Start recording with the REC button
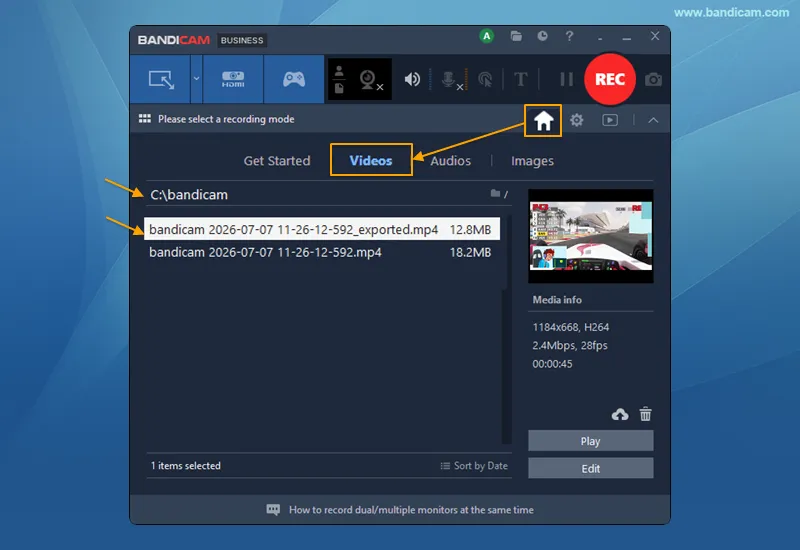Image resolution: width=800 pixels, height=550 pixels. [x=610, y=79]
